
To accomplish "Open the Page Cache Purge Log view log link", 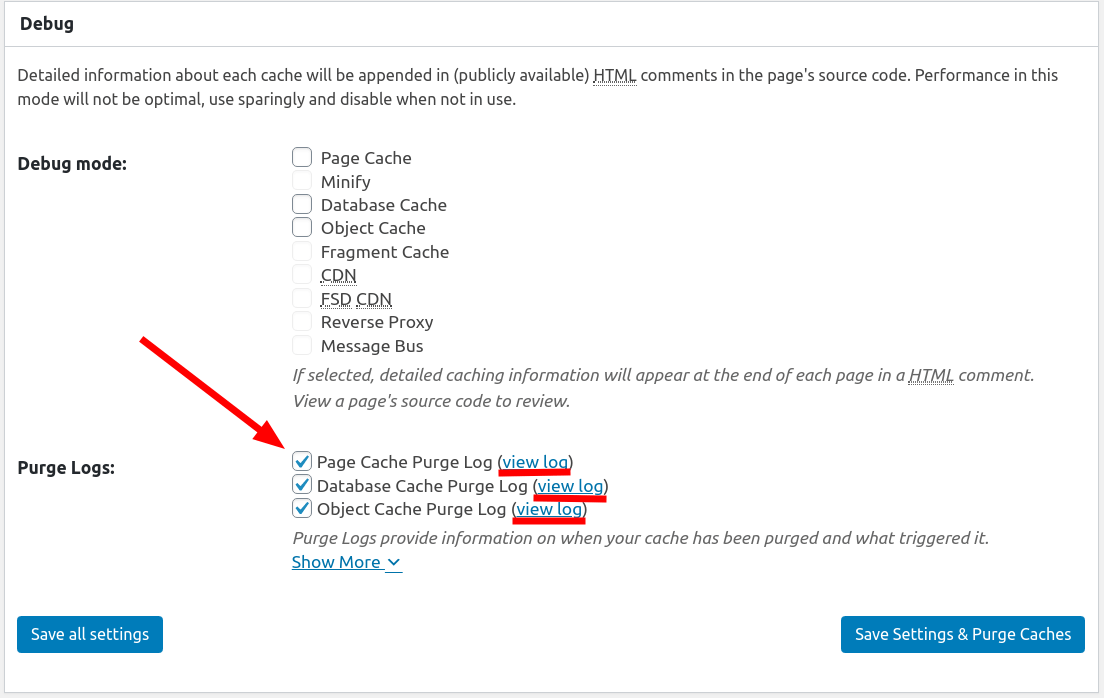I will [x=534, y=461].
